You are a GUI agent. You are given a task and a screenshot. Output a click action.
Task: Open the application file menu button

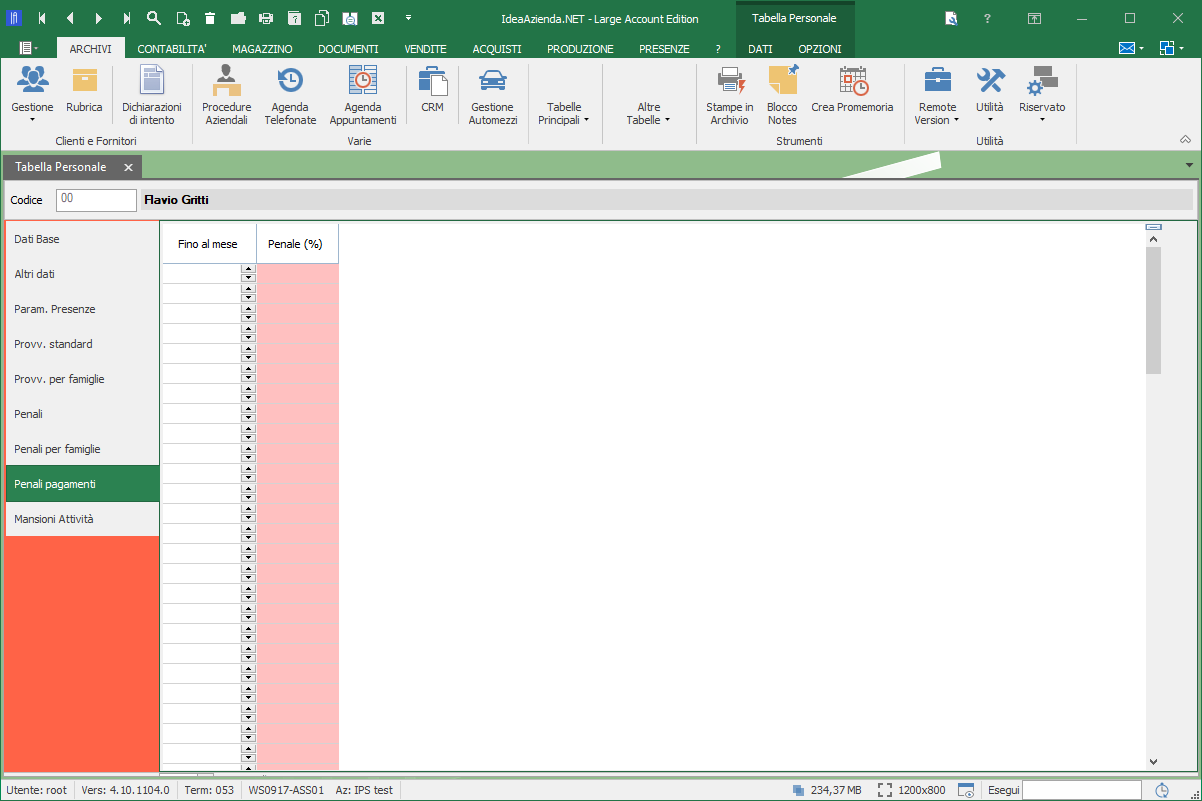[28, 48]
